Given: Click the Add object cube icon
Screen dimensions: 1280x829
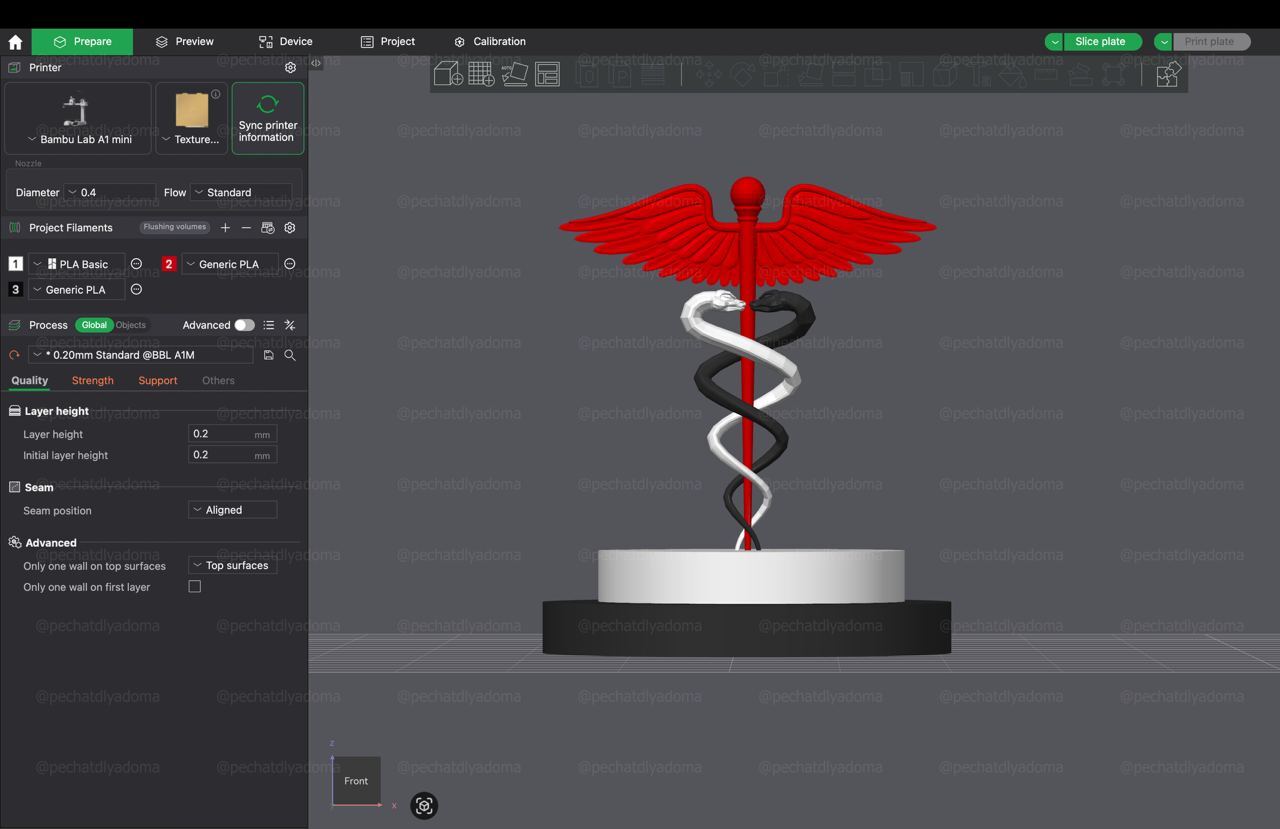Looking at the screenshot, I should pos(448,74).
